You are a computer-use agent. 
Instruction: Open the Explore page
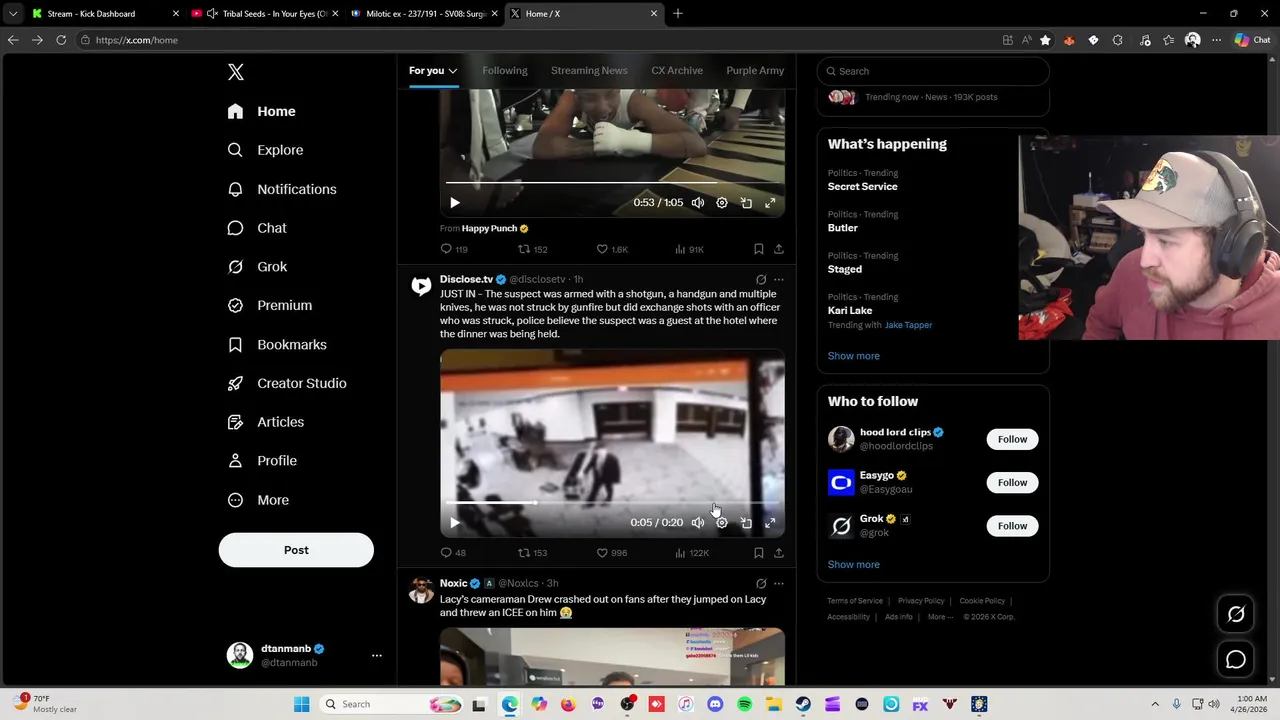(265, 150)
